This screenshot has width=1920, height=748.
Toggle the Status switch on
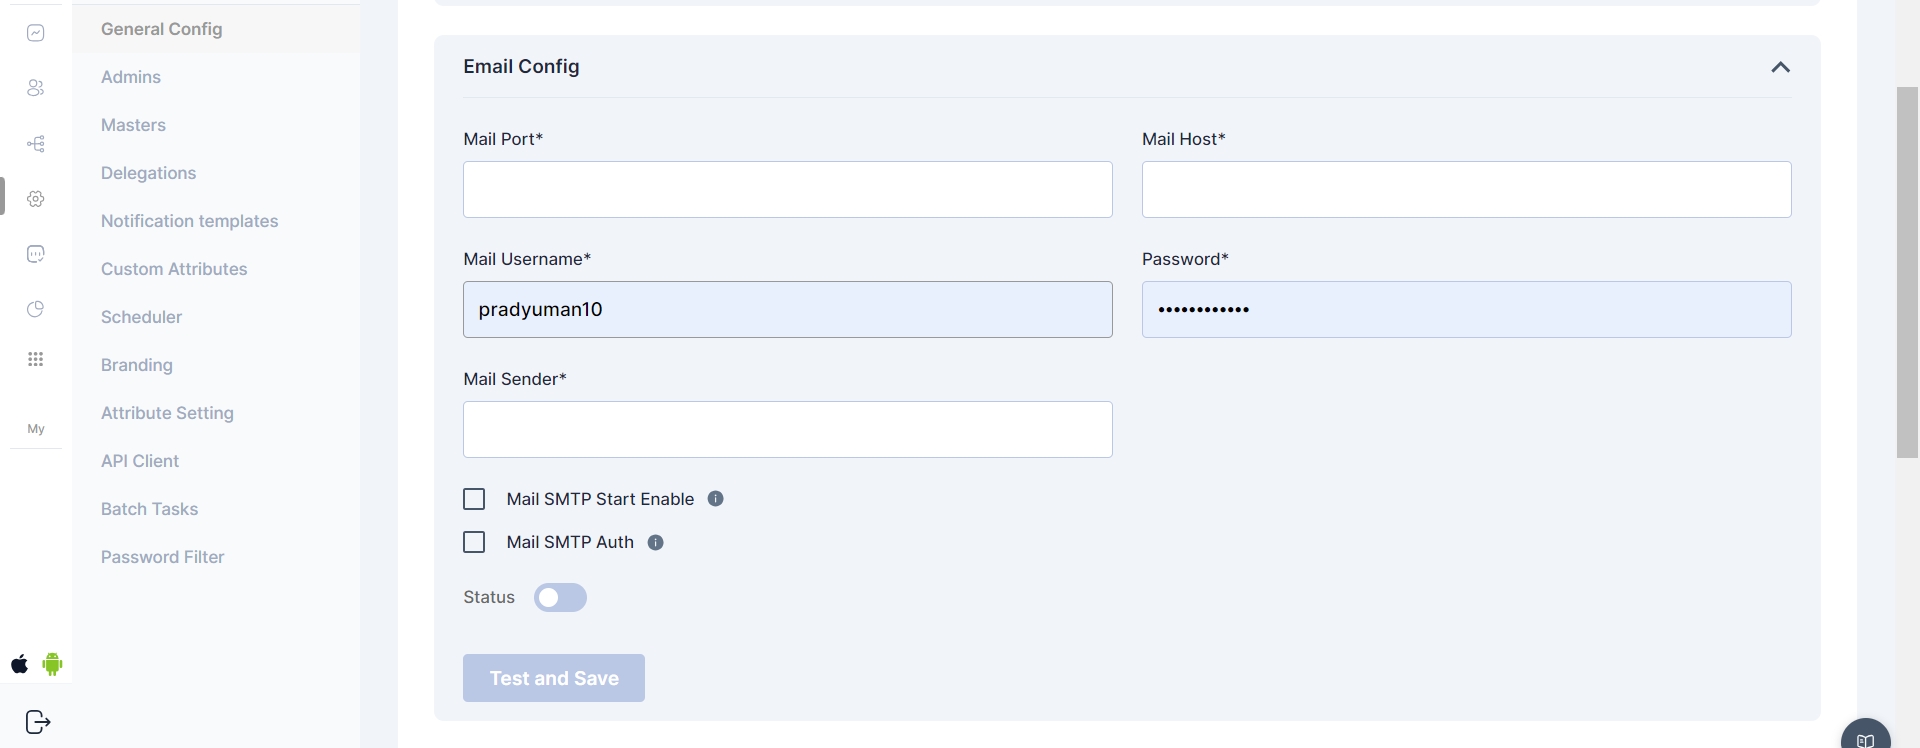(x=560, y=598)
